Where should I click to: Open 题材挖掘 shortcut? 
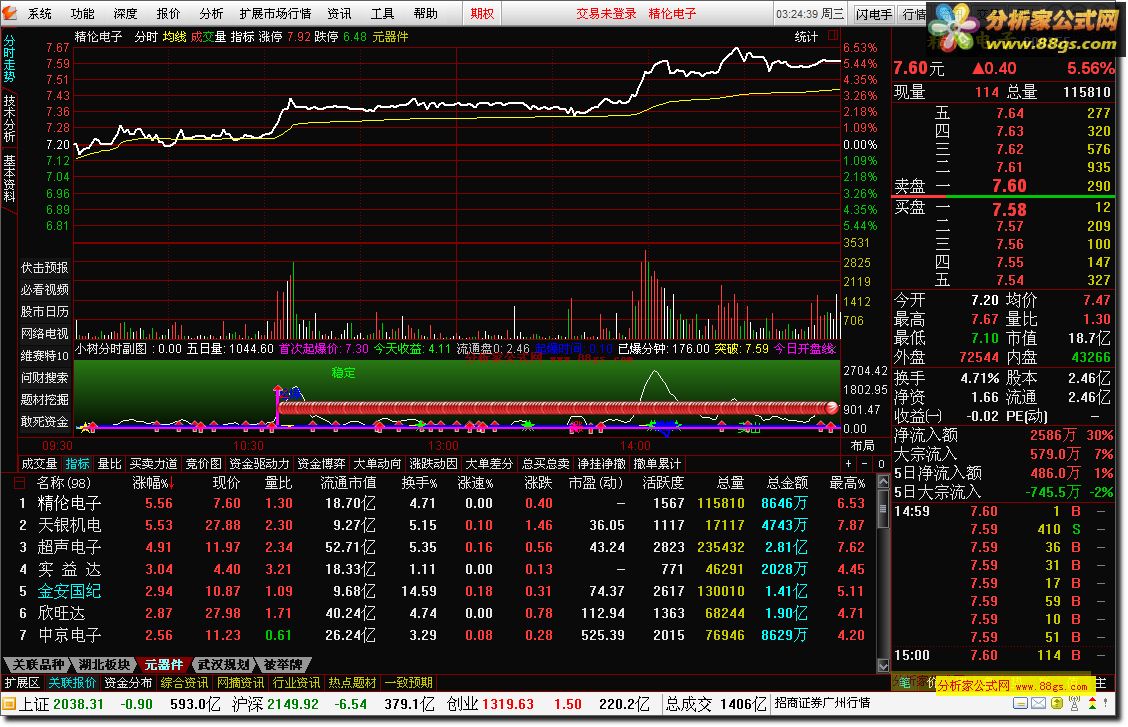click(45, 400)
